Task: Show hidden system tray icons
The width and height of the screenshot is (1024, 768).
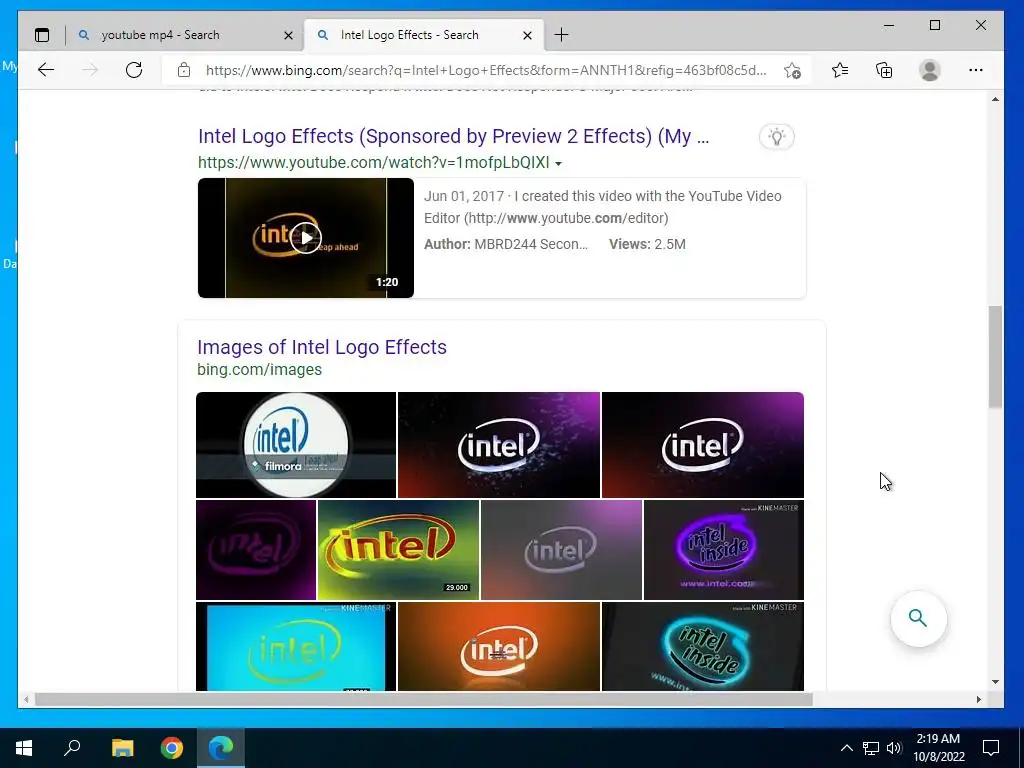Action: (846, 748)
